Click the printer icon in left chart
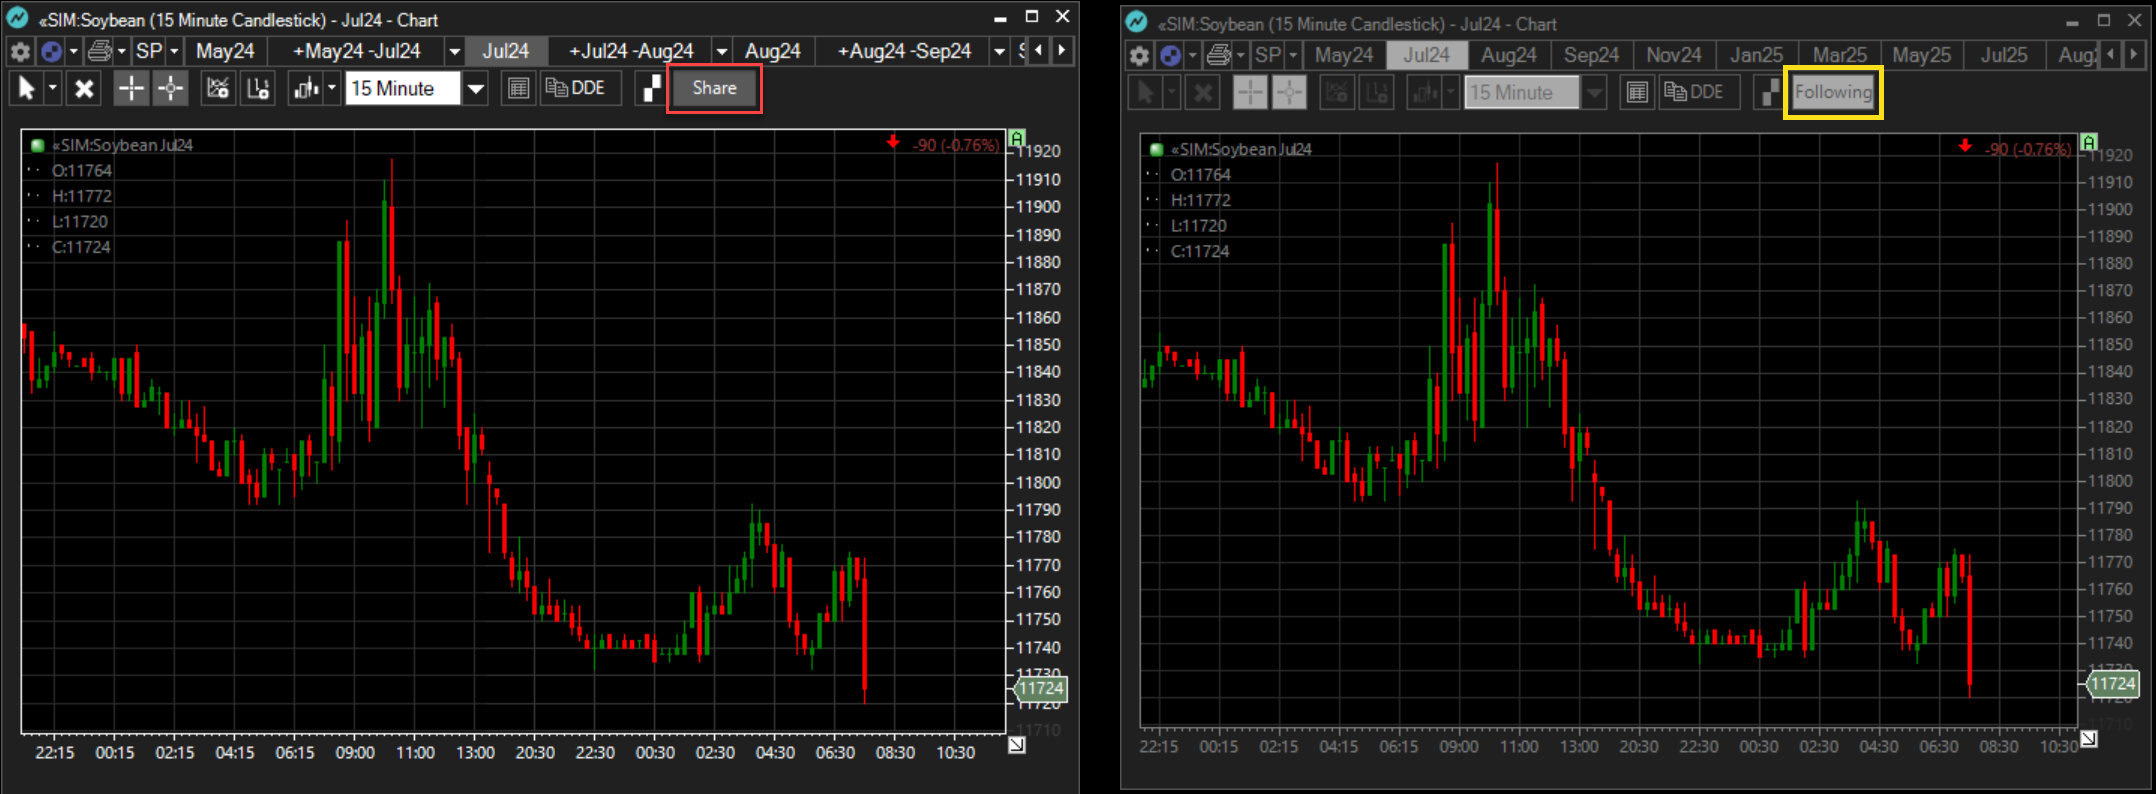Viewport: 2156px width, 794px height. coord(99,52)
